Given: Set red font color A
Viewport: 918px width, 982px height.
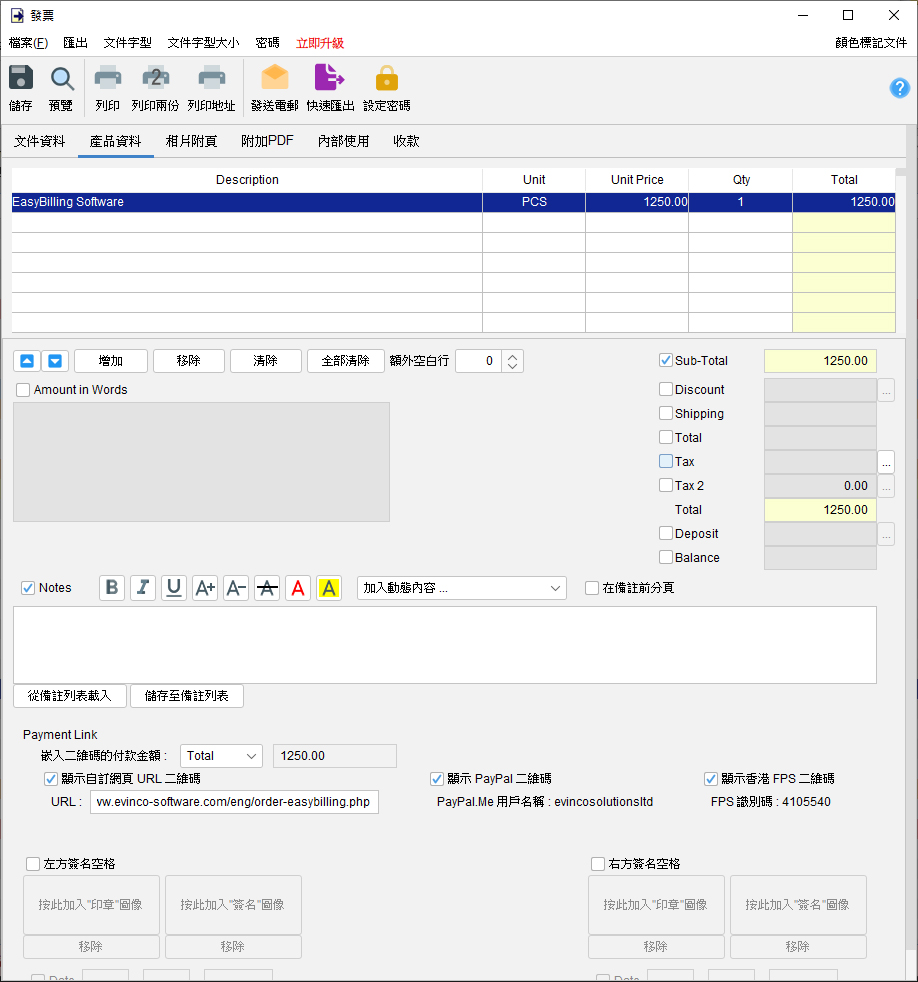Looking at the screenshot, I should point(298,587).
